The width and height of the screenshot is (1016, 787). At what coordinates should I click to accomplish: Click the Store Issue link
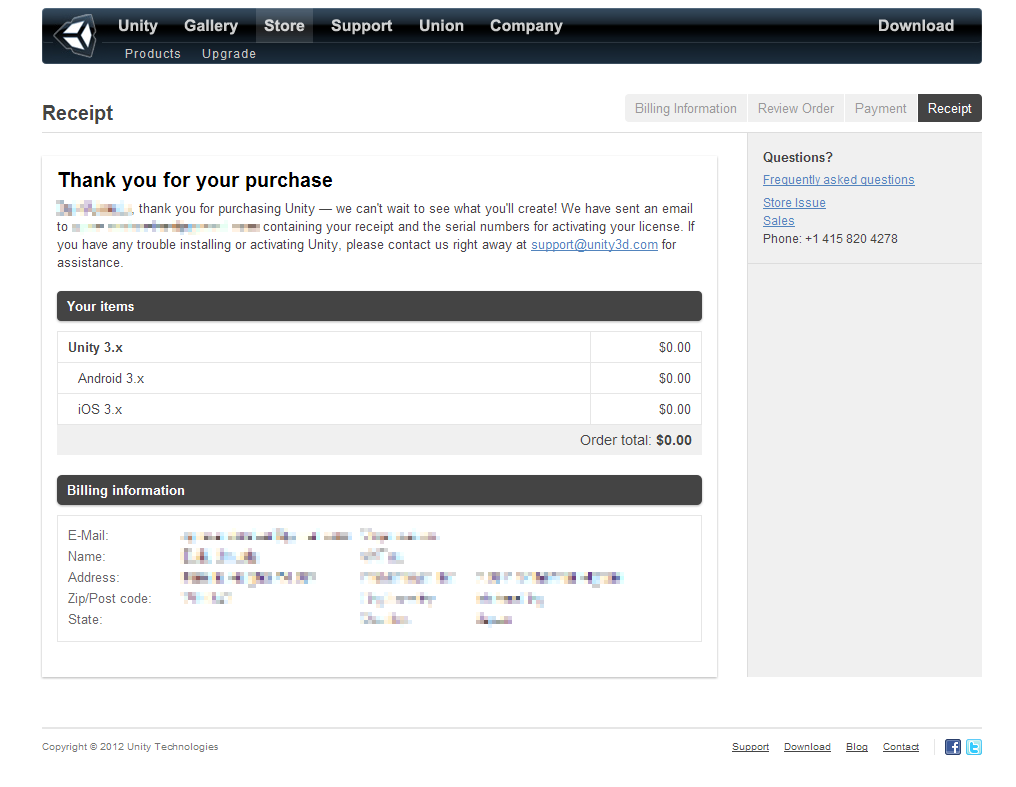[794, 203]
